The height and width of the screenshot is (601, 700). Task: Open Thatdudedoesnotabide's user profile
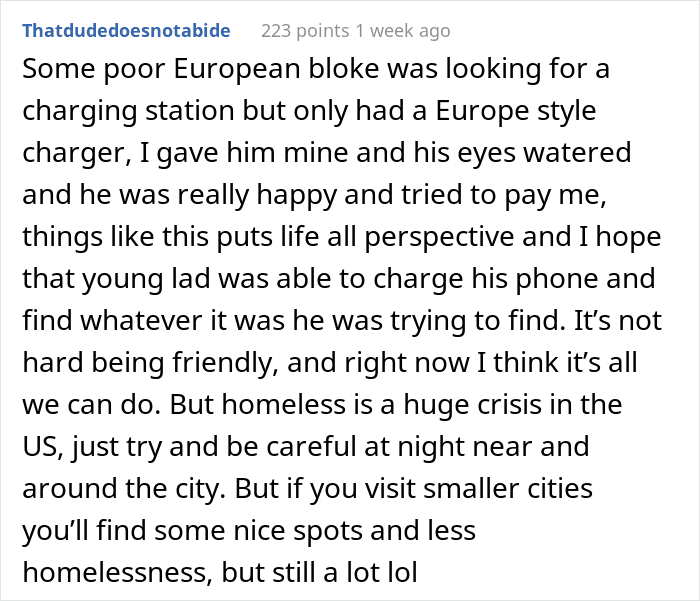coord(126,31)
